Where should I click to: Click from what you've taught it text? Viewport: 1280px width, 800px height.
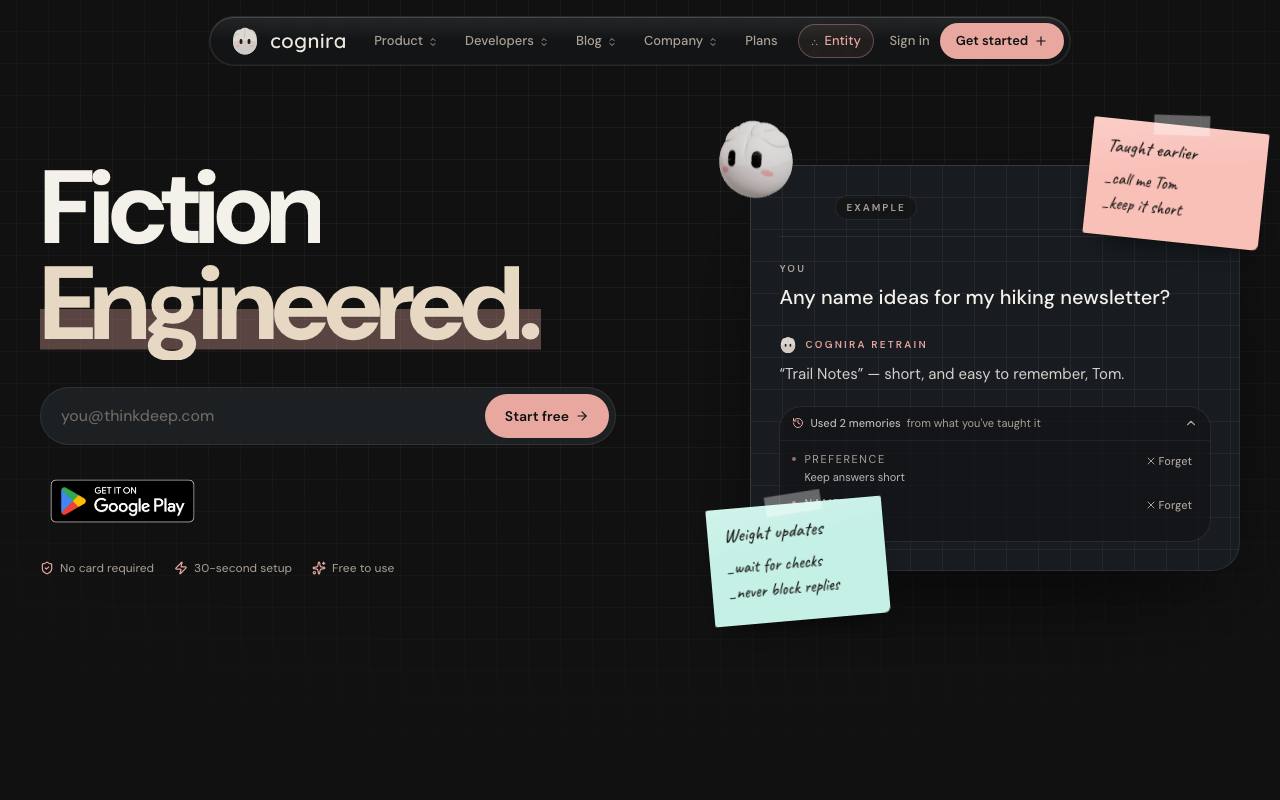click(974, 423)
